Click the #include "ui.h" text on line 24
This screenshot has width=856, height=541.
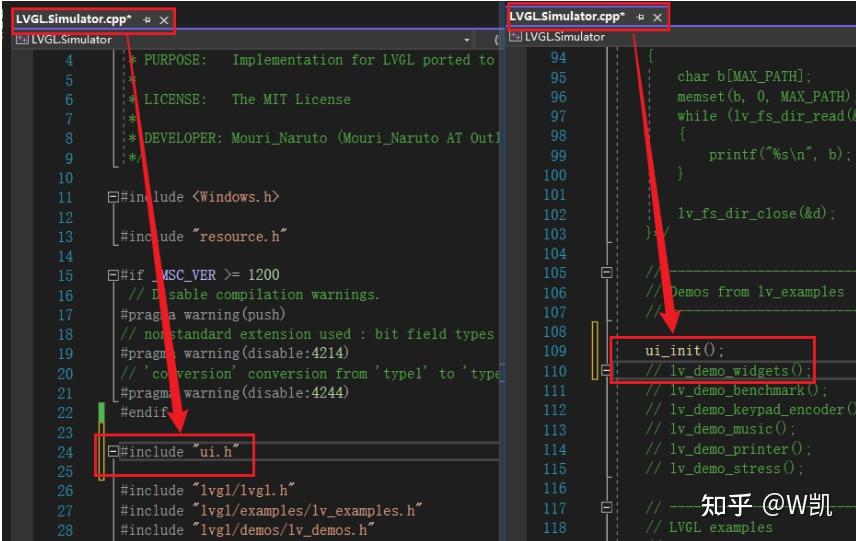pos(180,451)
